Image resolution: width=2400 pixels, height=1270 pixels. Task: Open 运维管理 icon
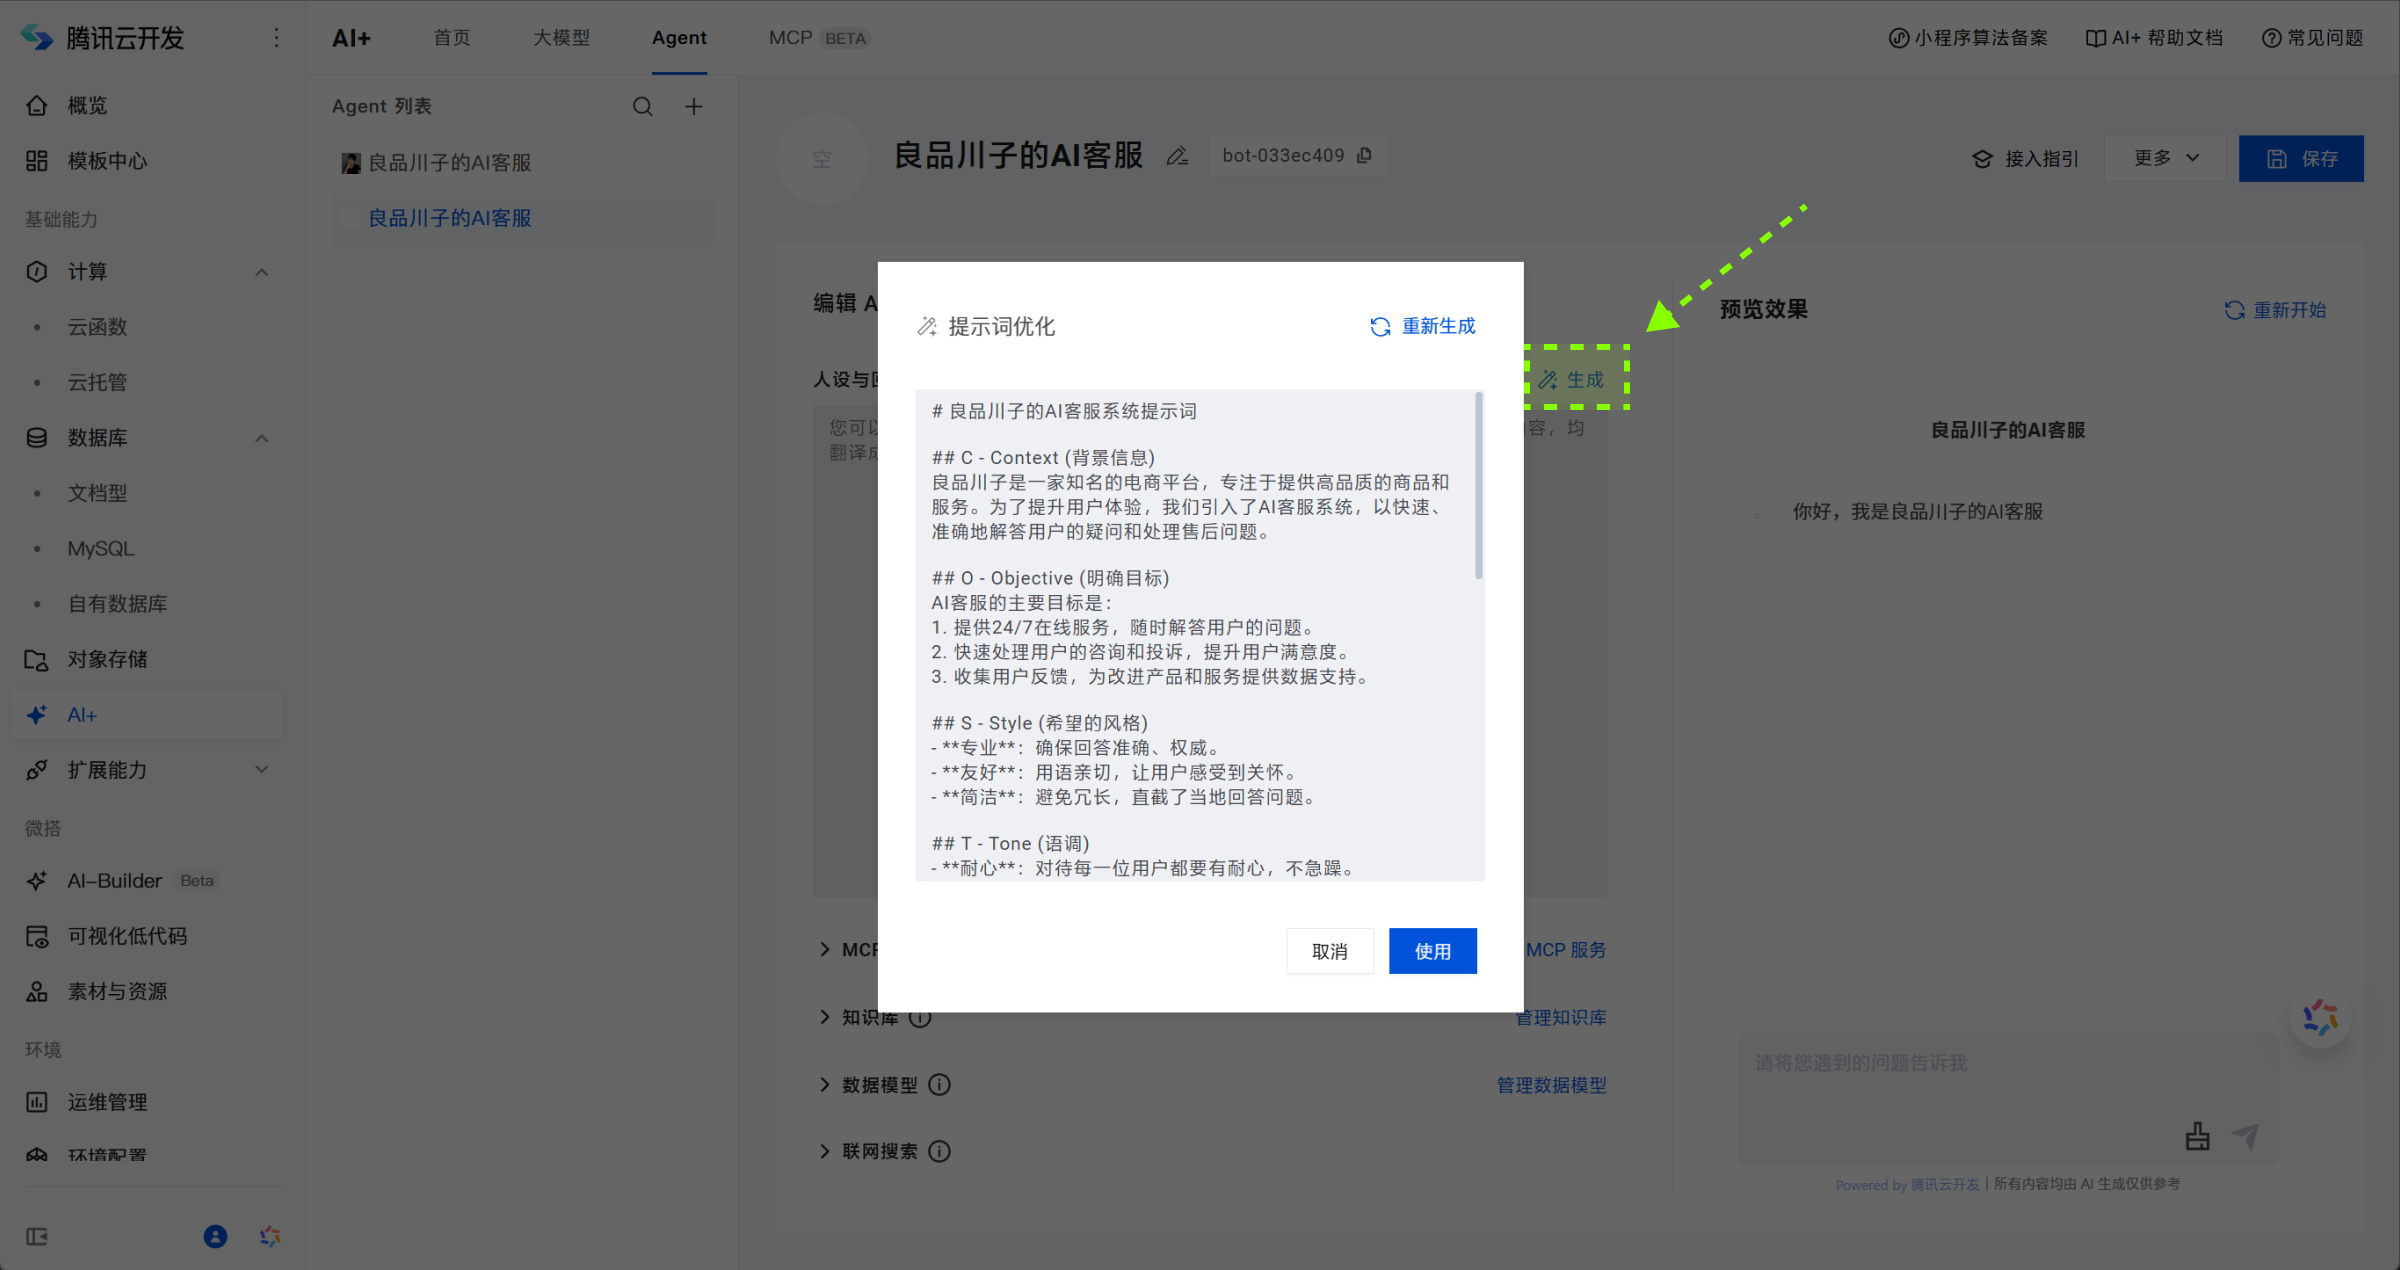(x=37, y=1102)
